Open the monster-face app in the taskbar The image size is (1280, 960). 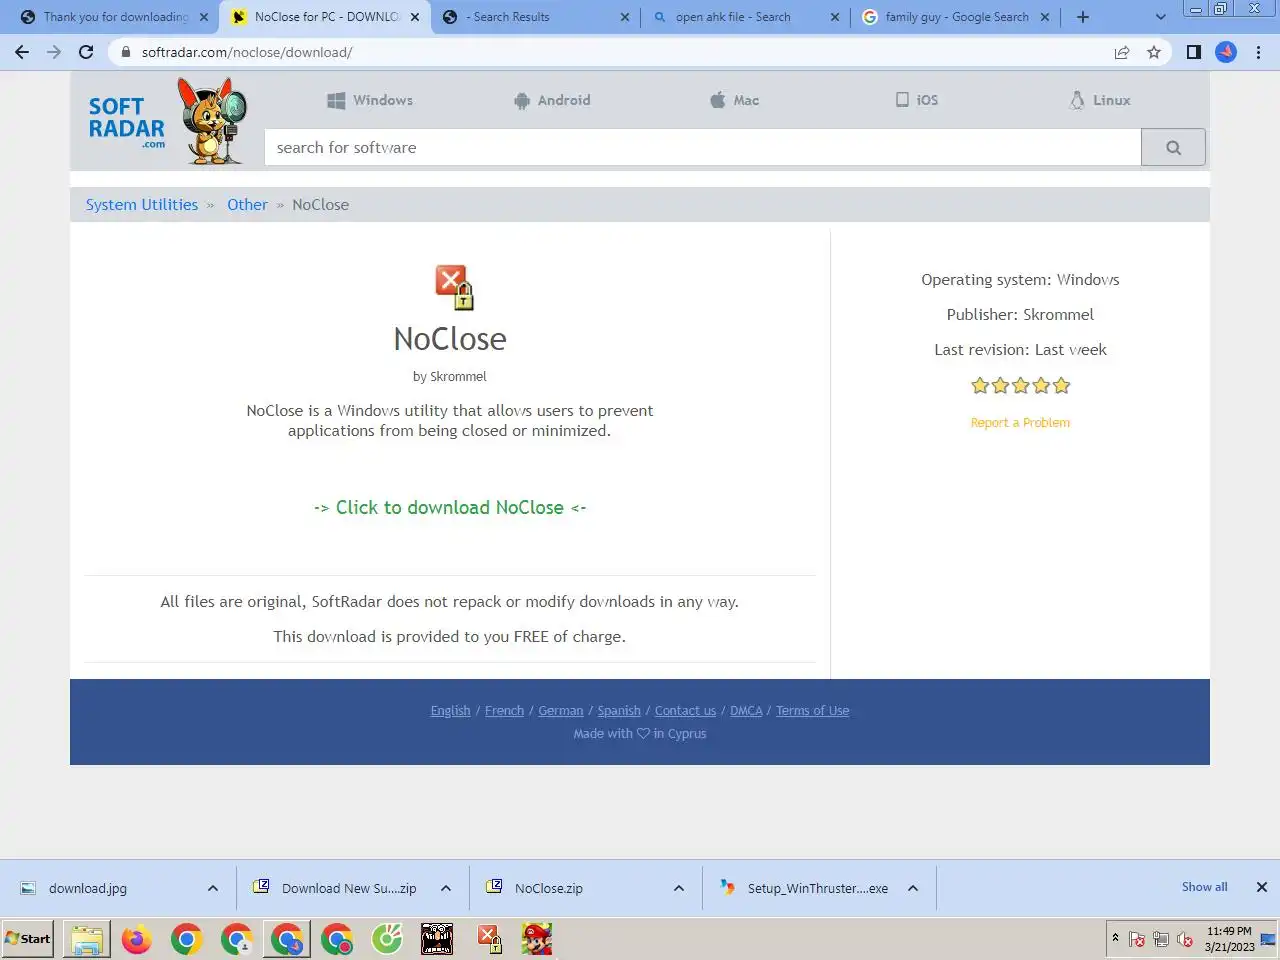[437, 939]
